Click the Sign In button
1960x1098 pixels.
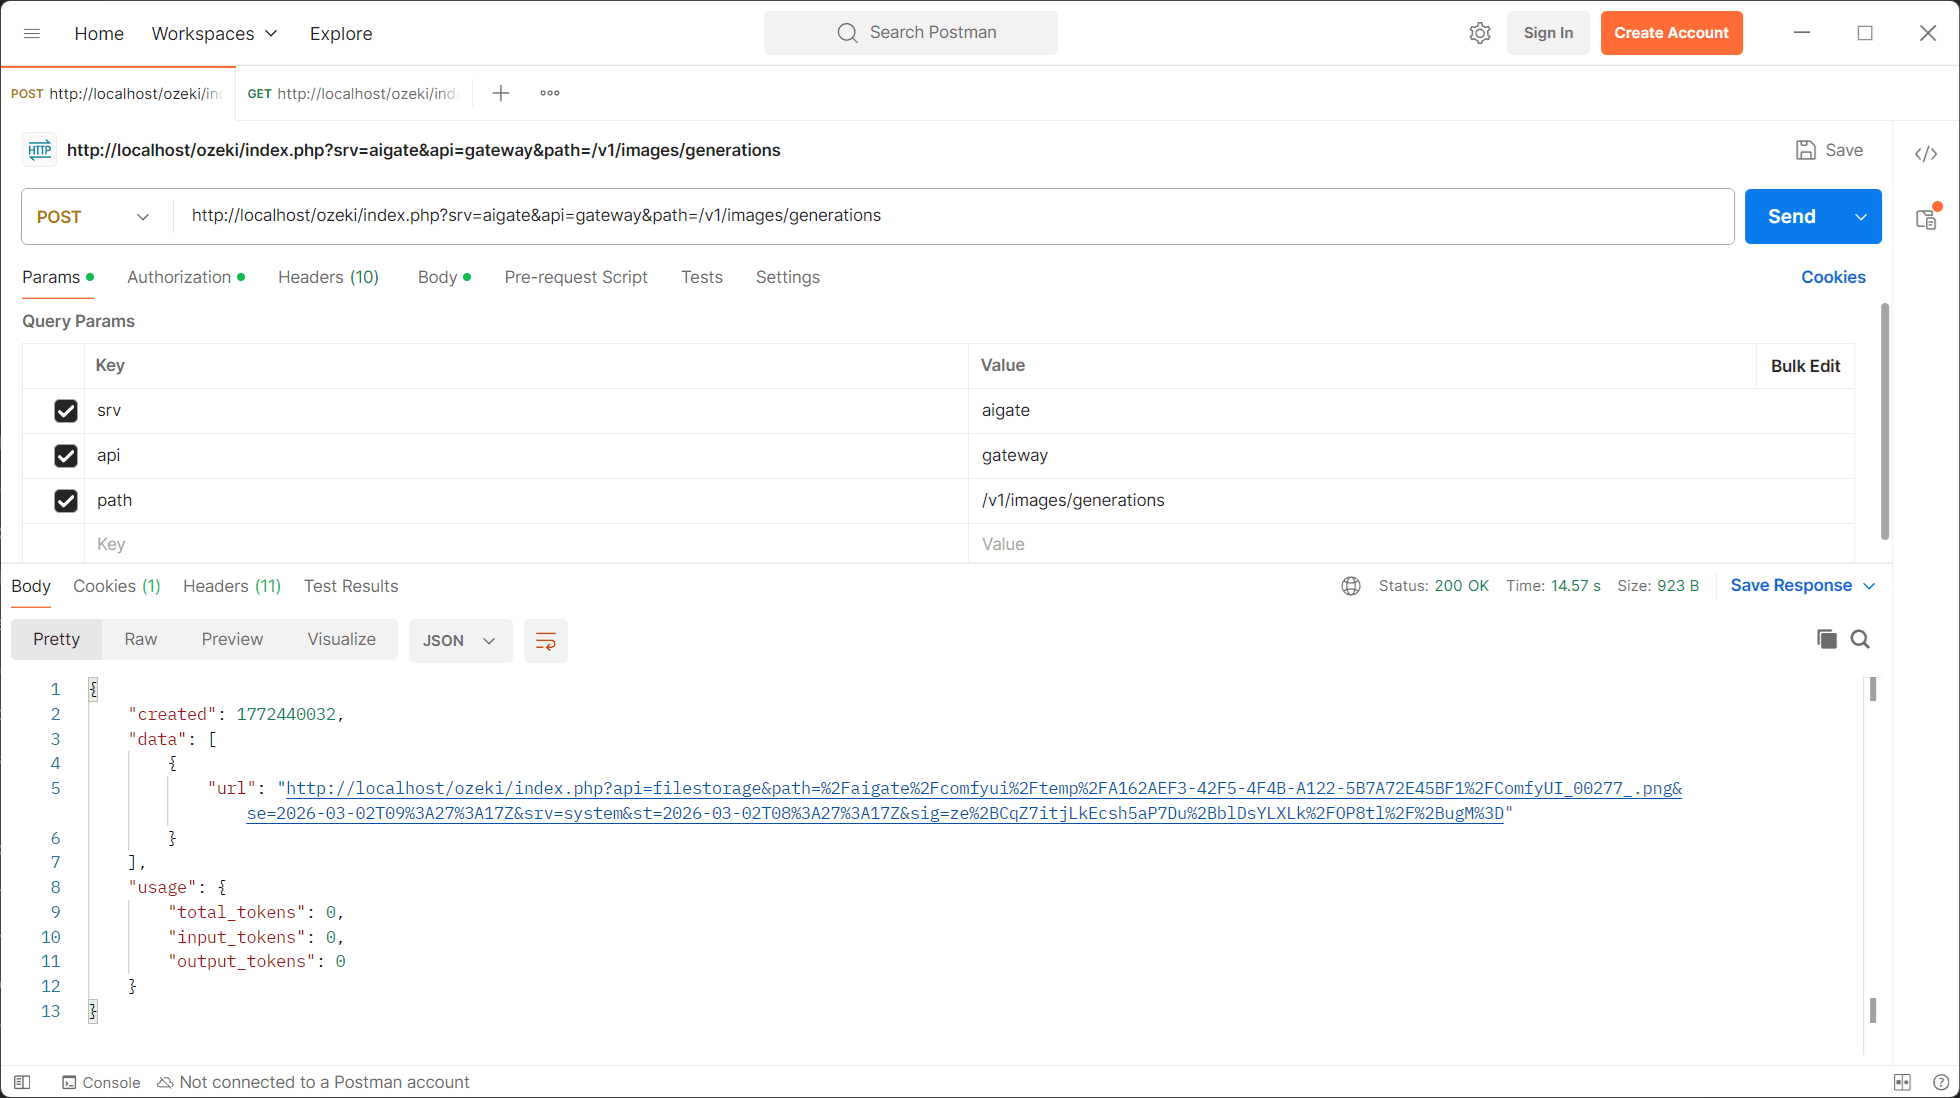click(x=1548, y=33)
